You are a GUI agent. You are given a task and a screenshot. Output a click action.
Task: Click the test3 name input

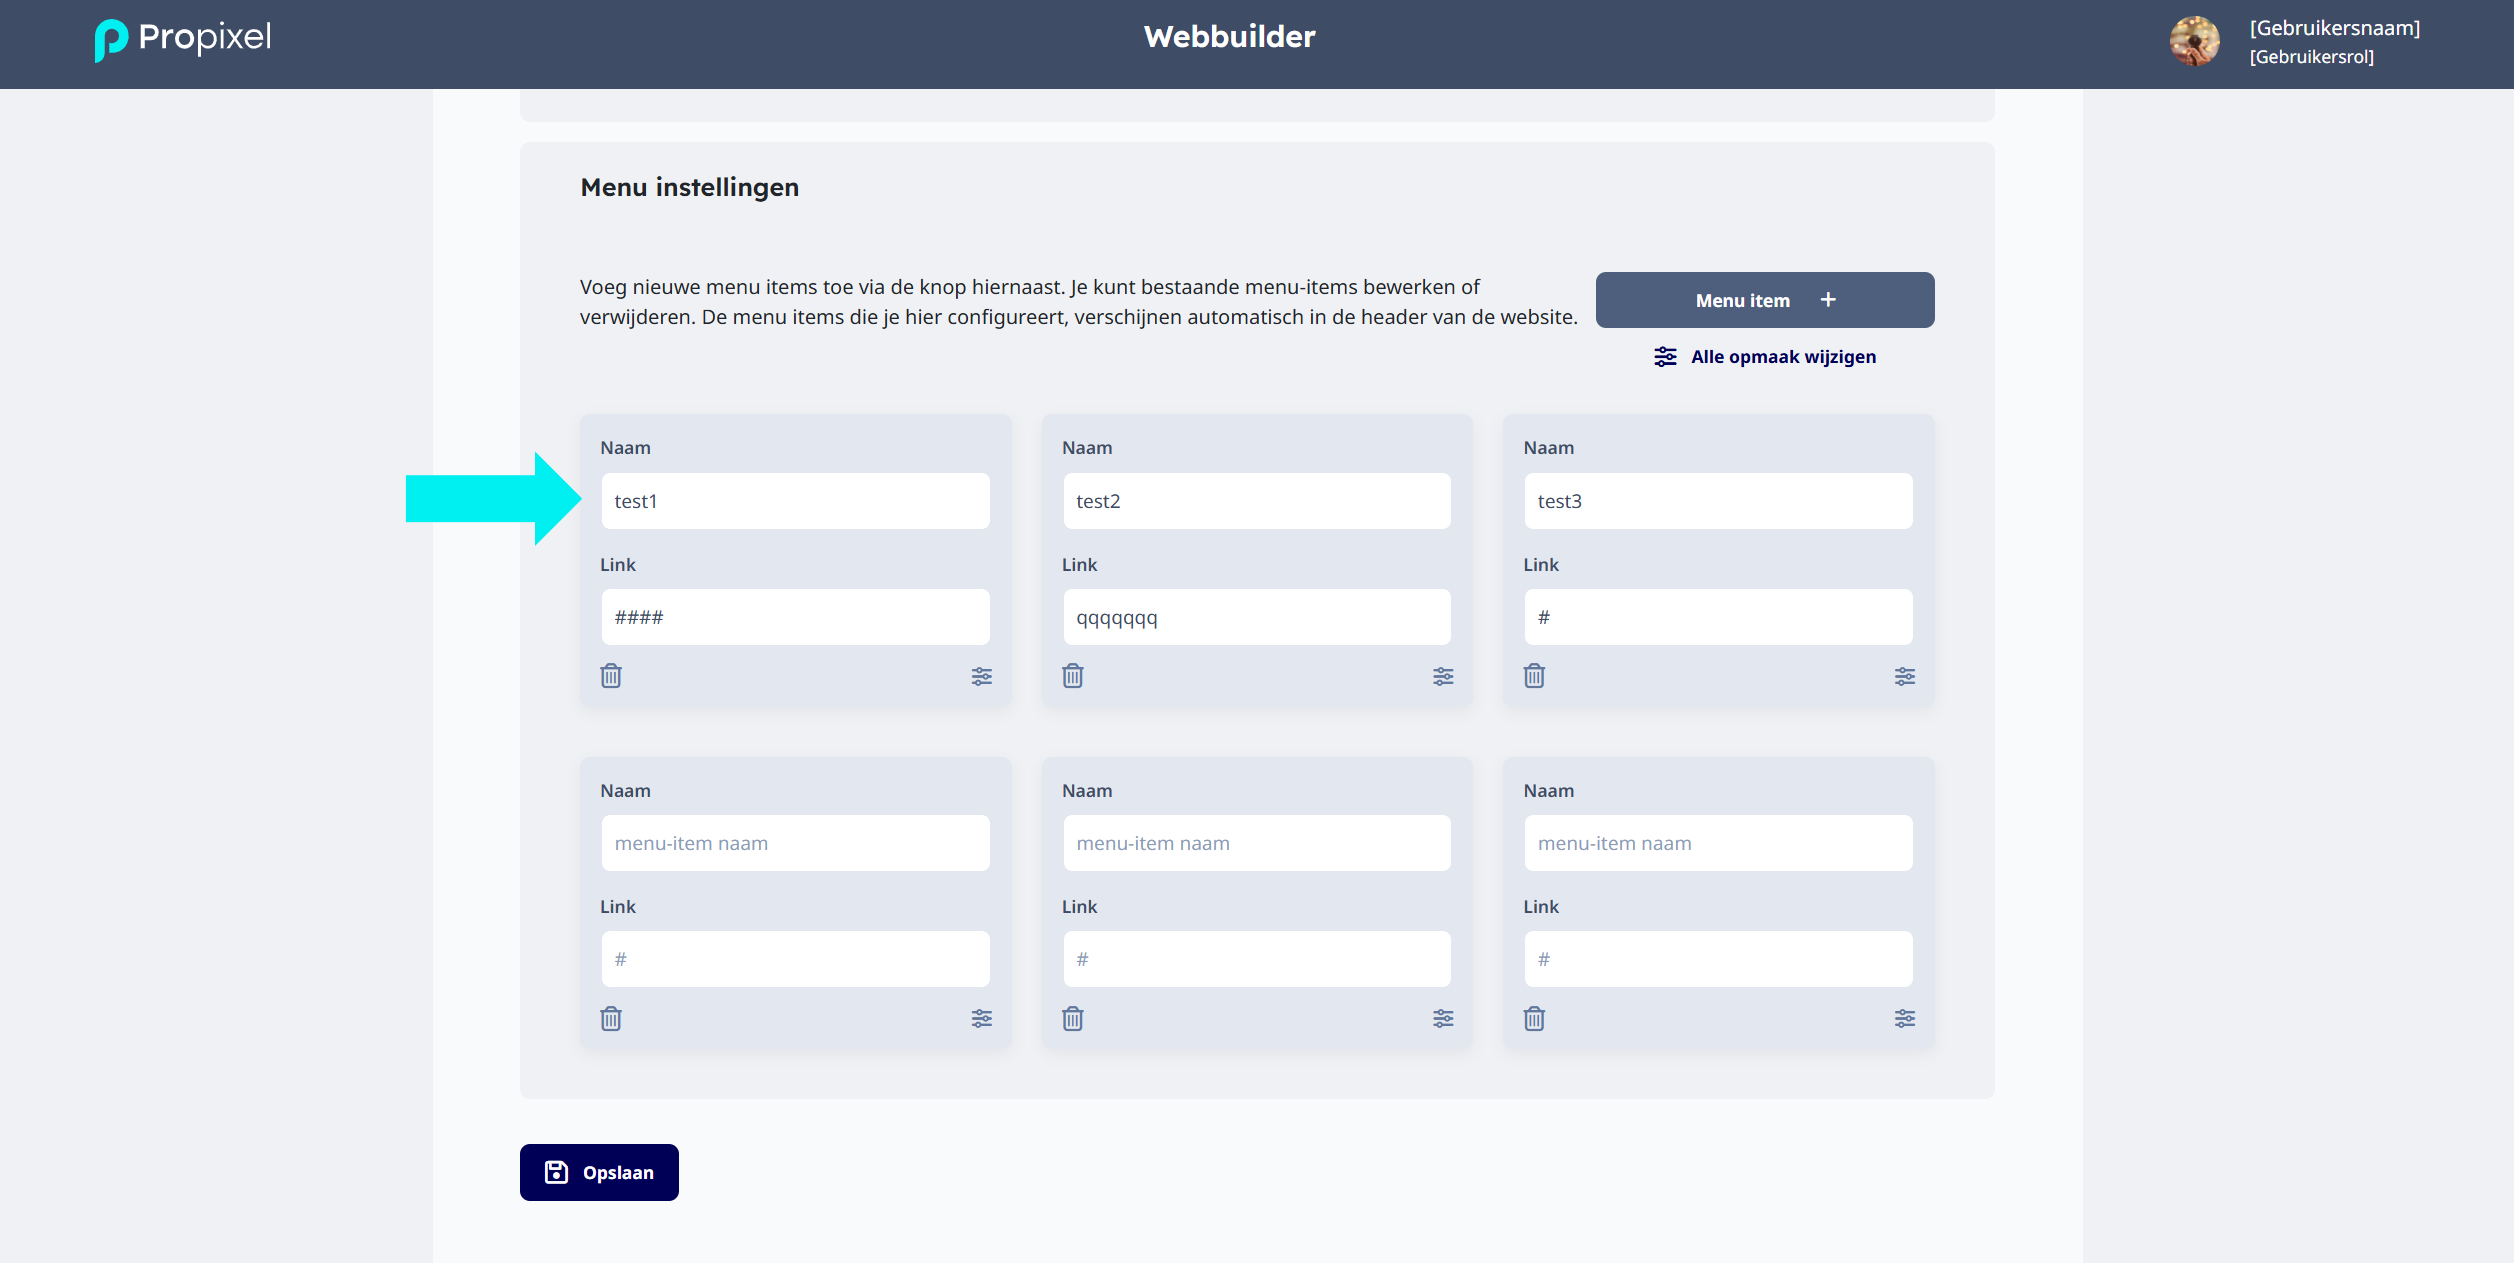pos(1718,501)
